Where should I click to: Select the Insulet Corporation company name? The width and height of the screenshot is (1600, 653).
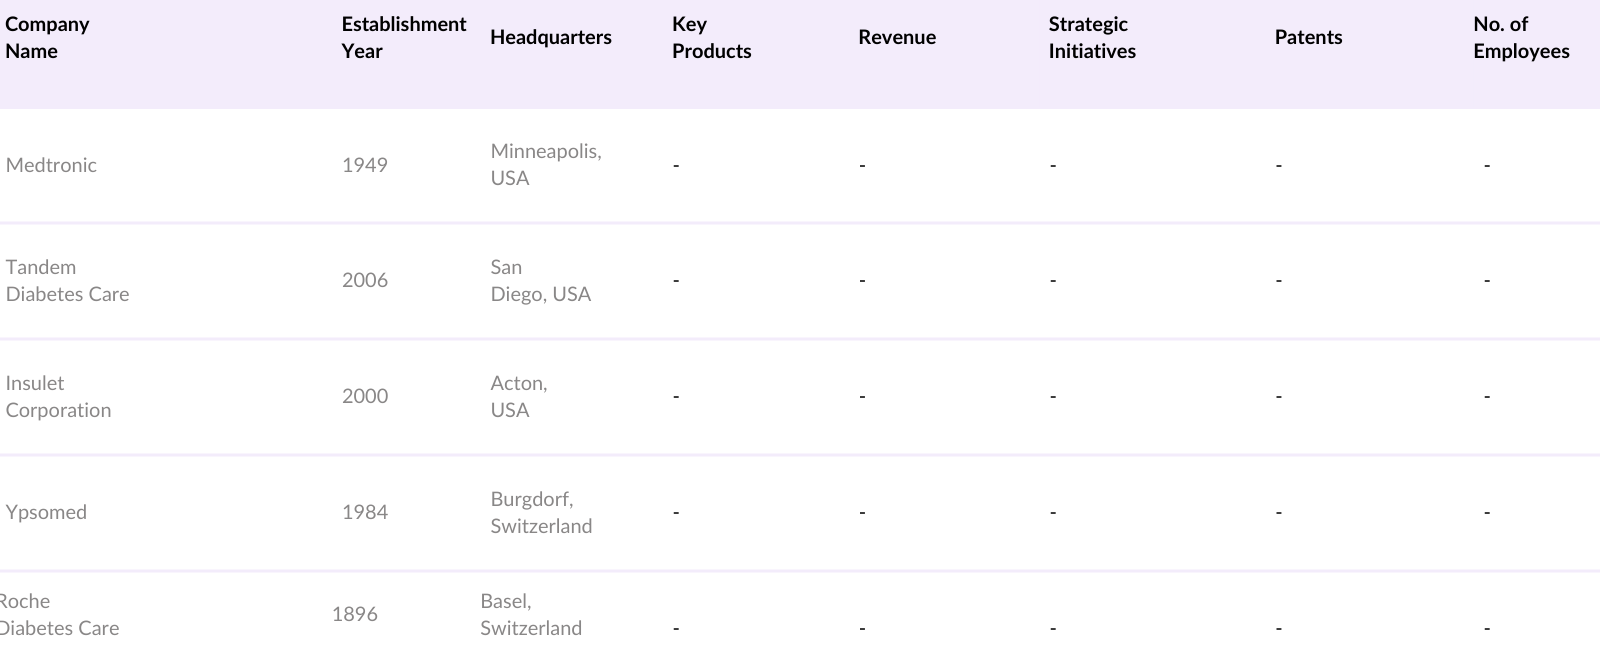58,397
